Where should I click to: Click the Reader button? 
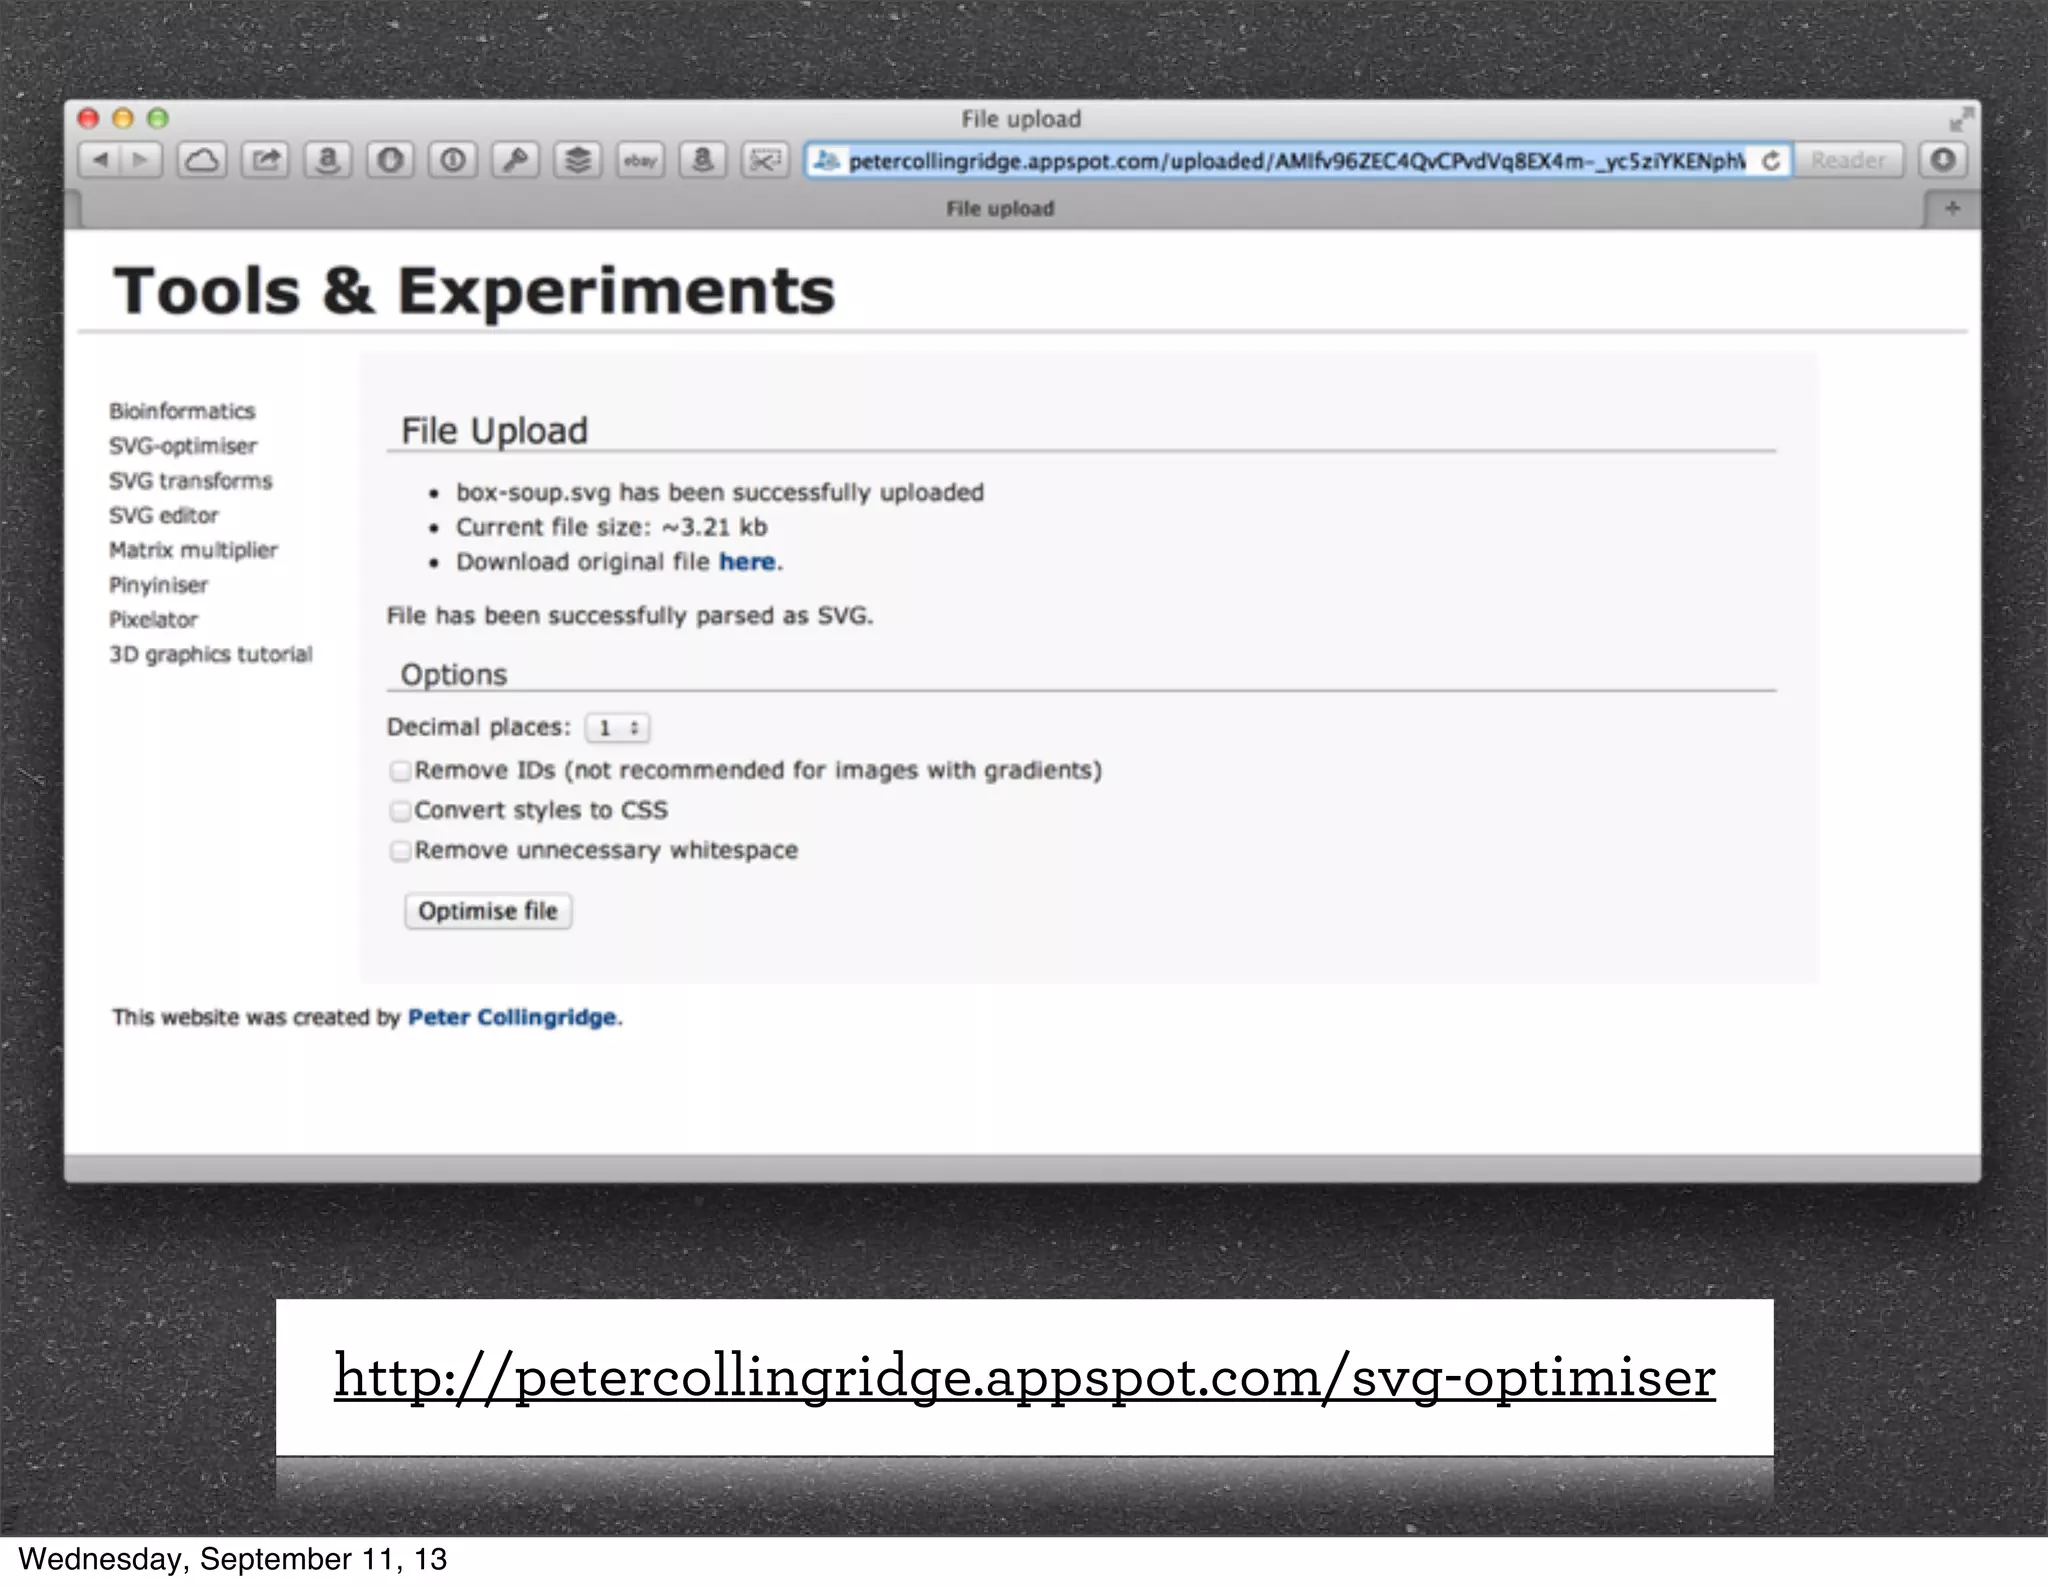click(x=1848, y=160)
